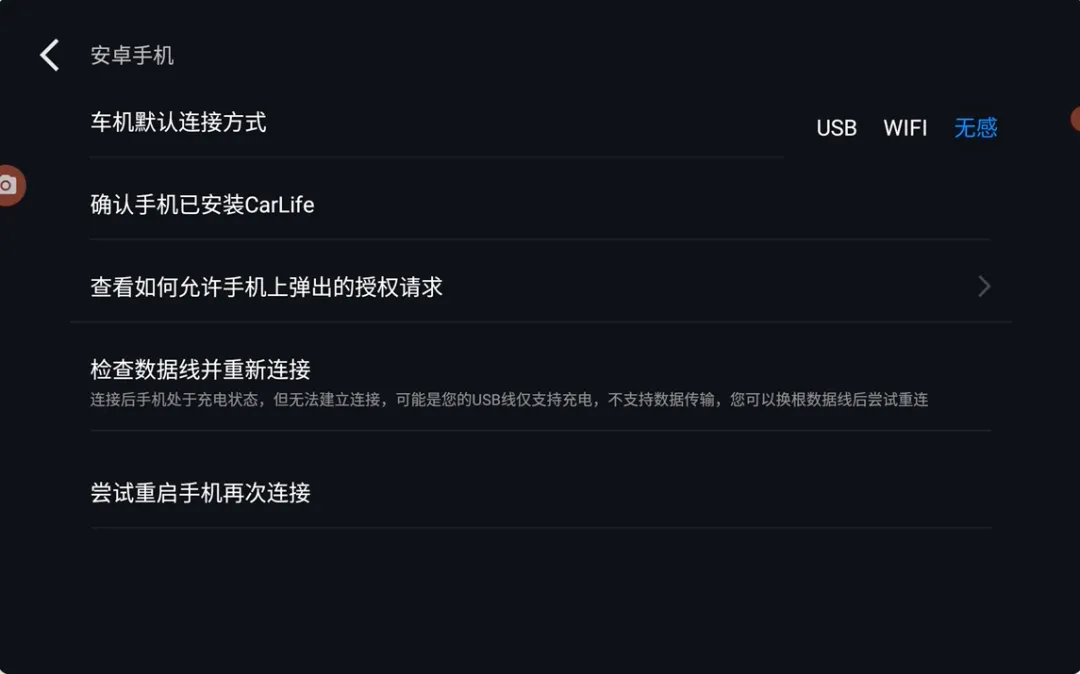1080x674 pixels.
Task: Open 检查数据线并重新连接 item
Action: pos(200,369)
